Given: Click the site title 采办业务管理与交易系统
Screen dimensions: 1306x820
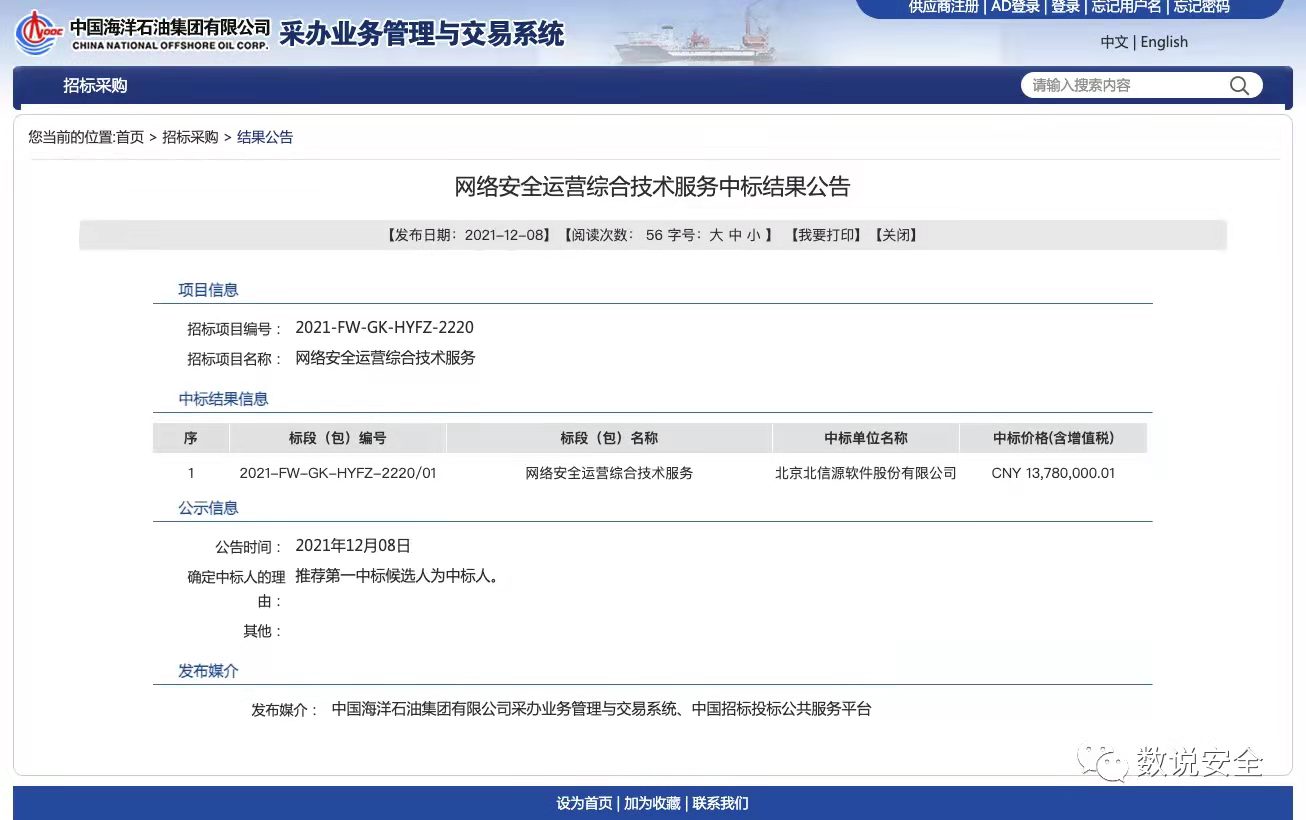Looking at the screenshot, I should 422,34.
